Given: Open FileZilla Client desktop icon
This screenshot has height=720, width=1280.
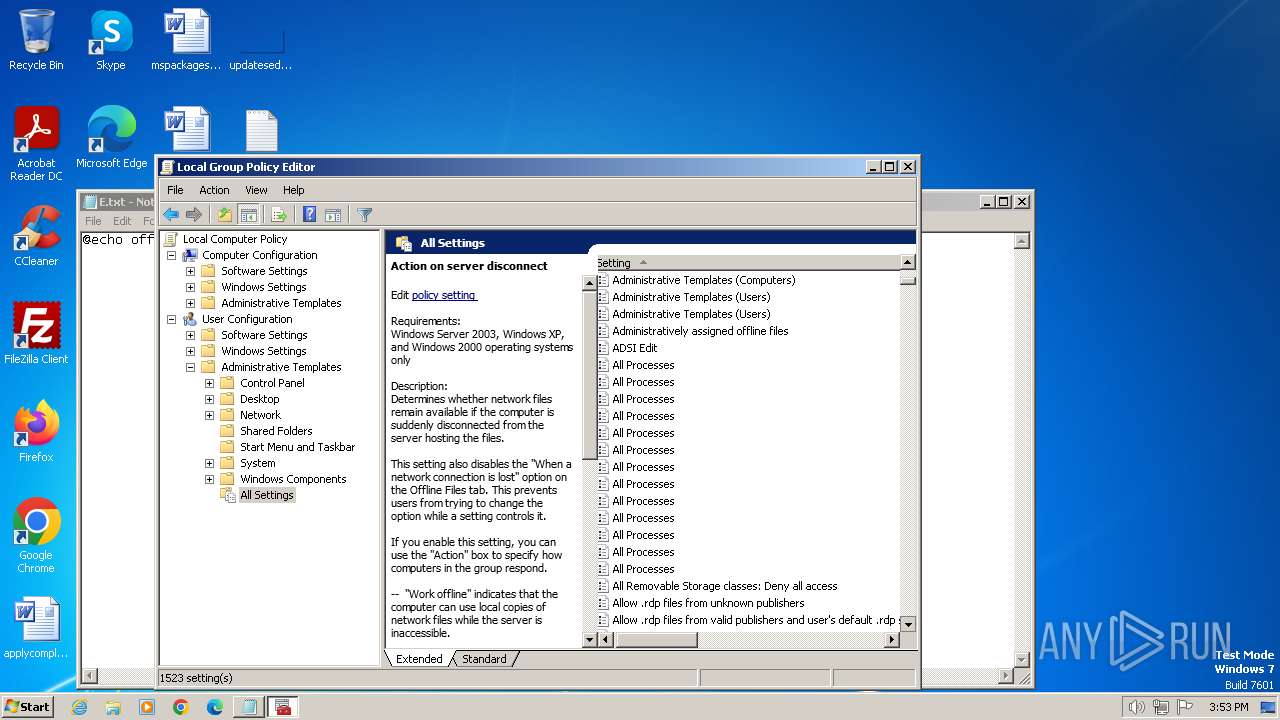Looking at the screenshot, I should [36, 334].
